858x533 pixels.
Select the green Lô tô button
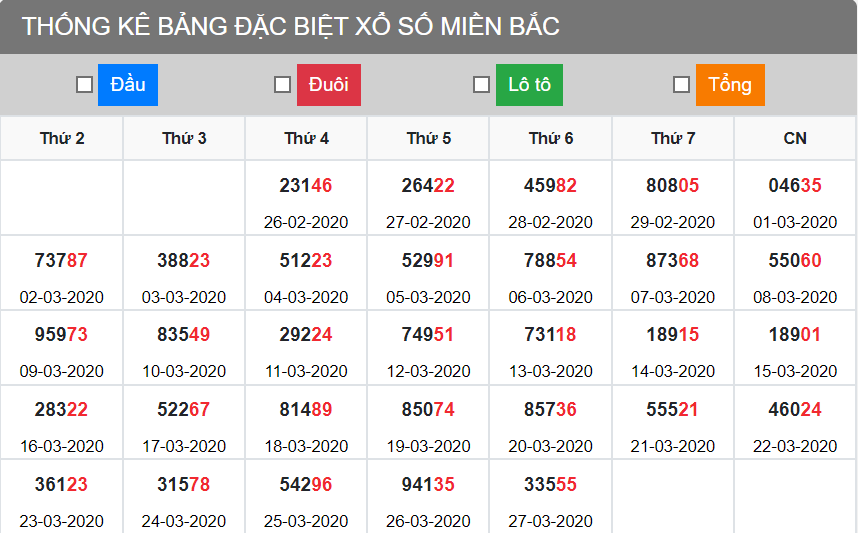(529, 85)
